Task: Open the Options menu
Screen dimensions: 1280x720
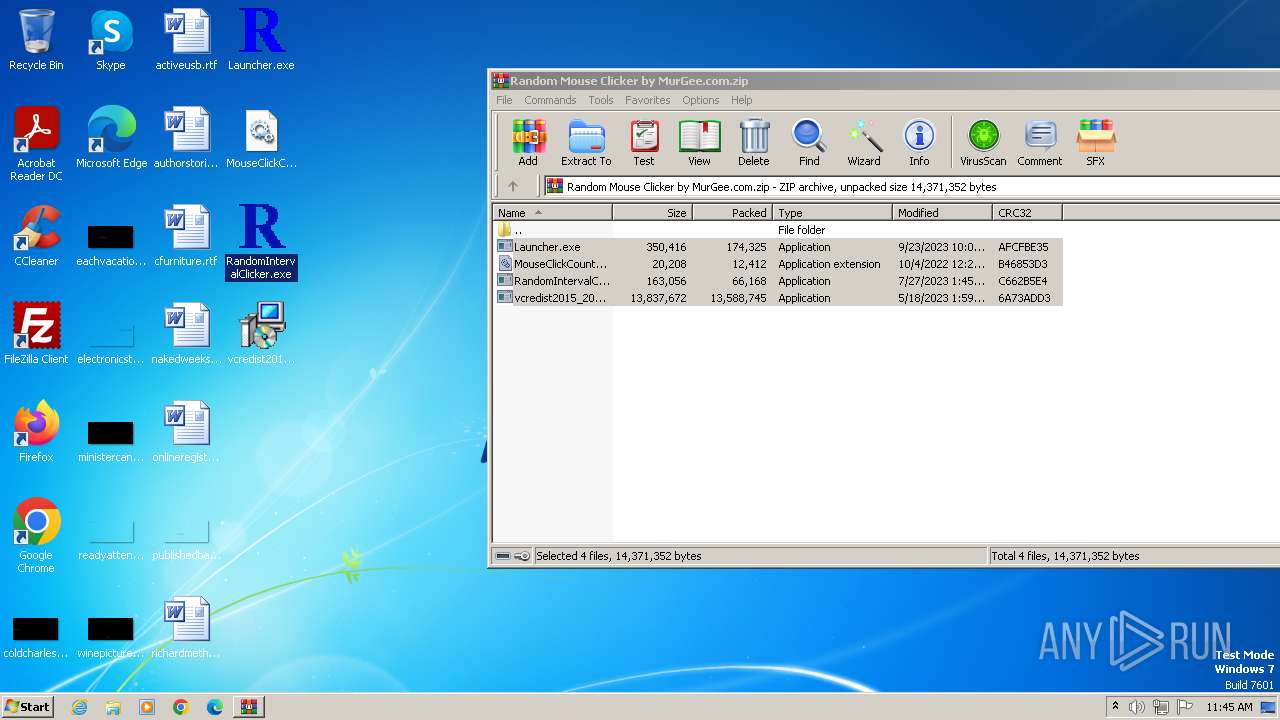Action: click(701, 100)
